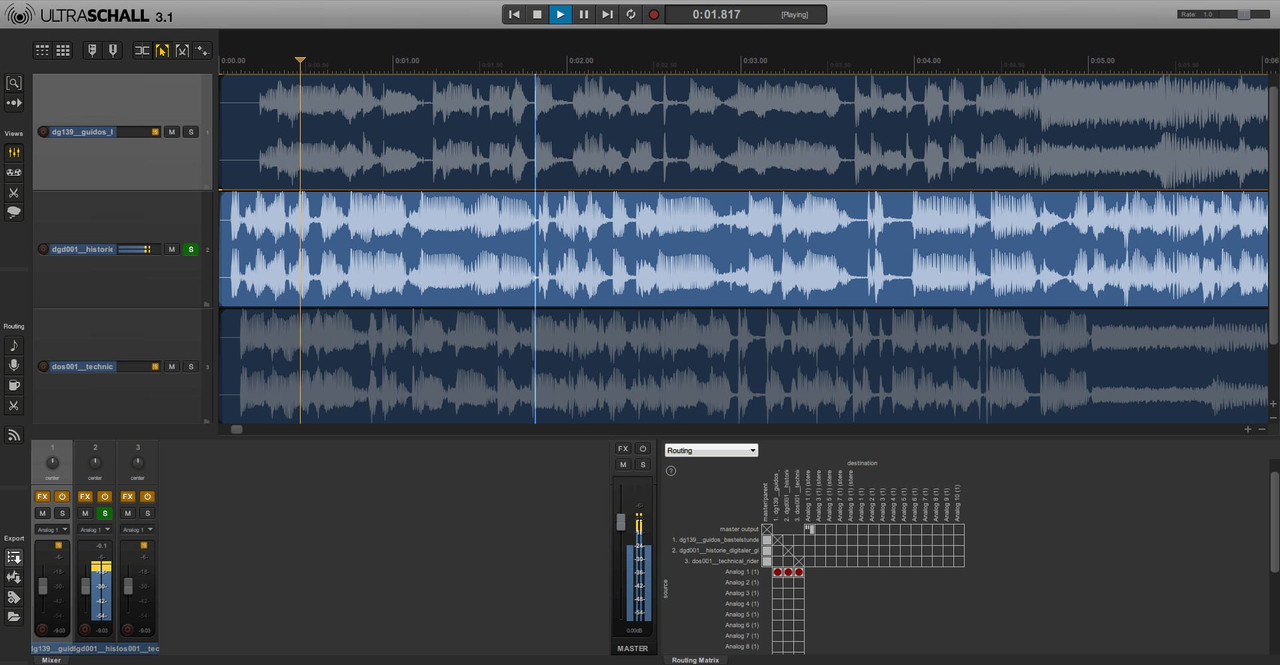1280x665 pixels.
Task: Click the blue Play button
Action: (x=560, y=14)
